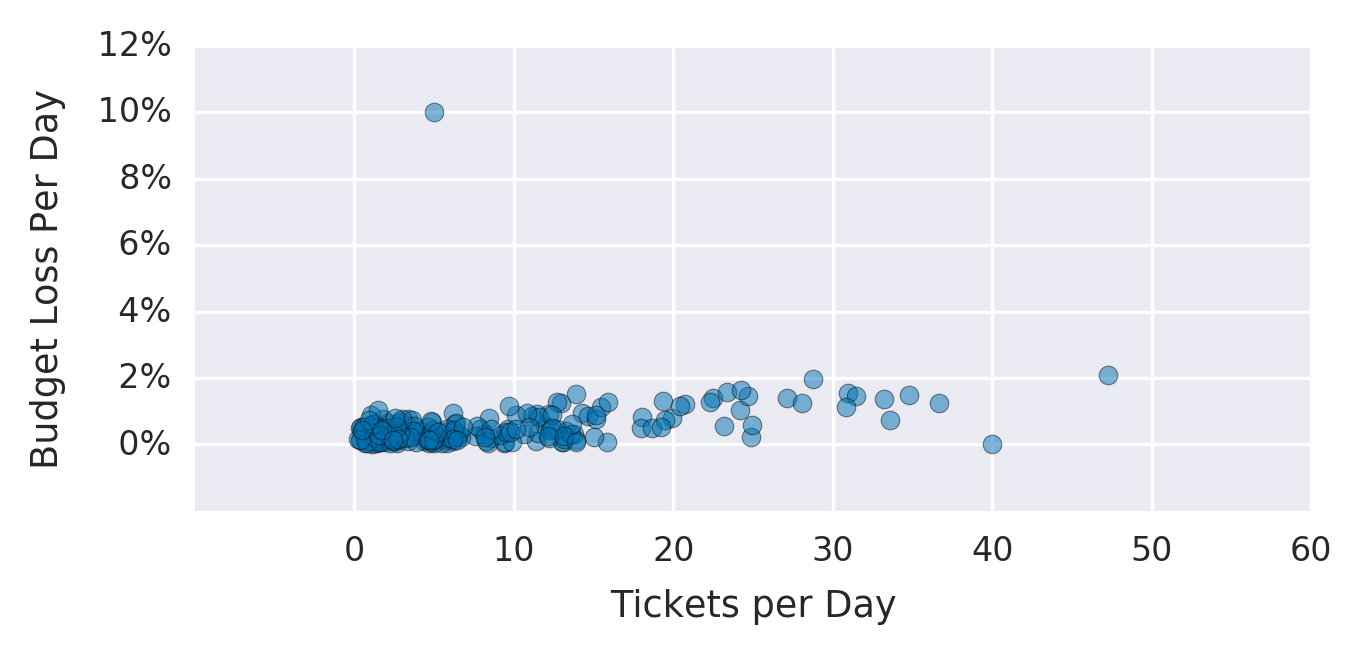Click the 6% y-axis tick label
The image size is (1362, 654).
click(x=144, y=245)
